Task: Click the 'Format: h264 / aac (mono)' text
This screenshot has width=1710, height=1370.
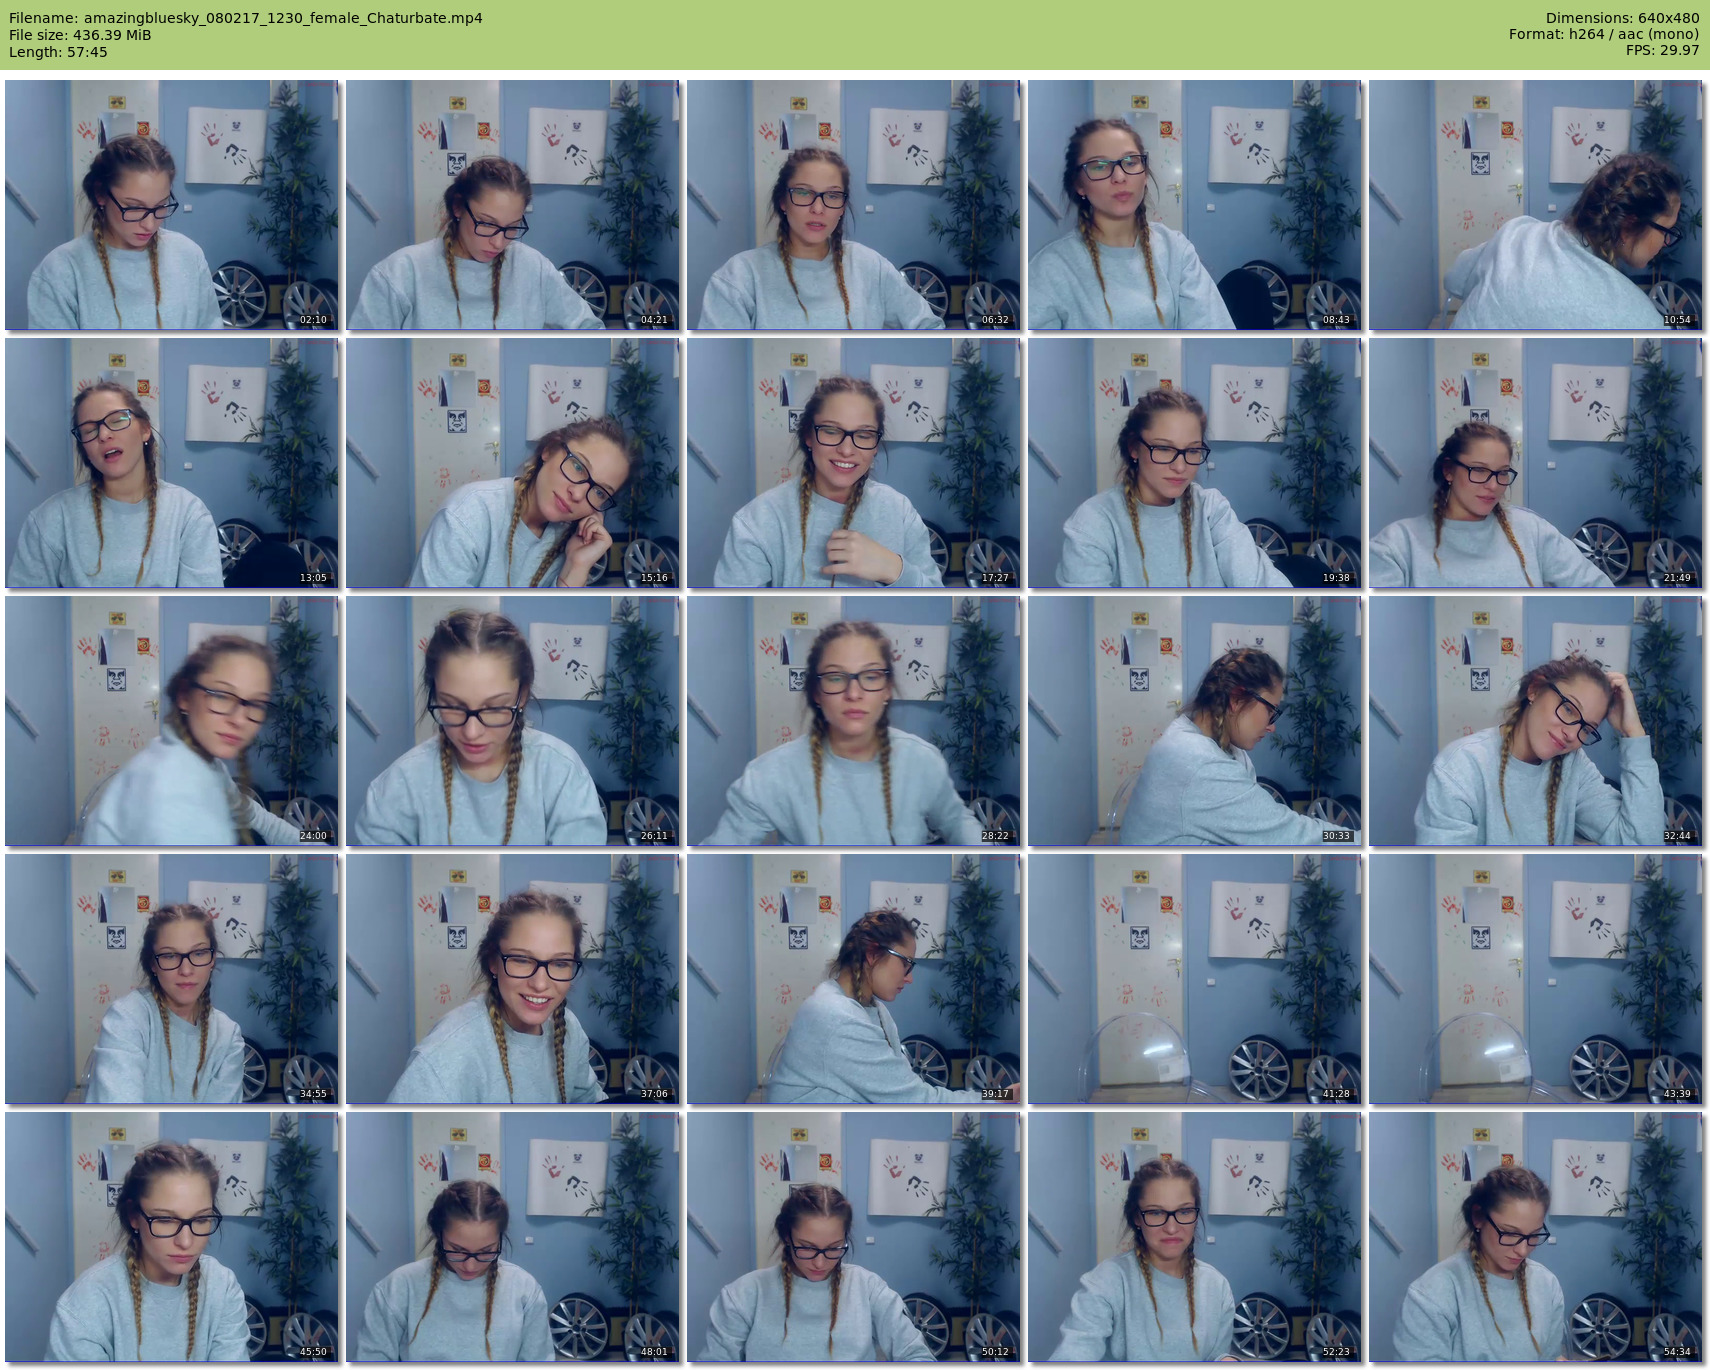Action: coord(1604,35)
